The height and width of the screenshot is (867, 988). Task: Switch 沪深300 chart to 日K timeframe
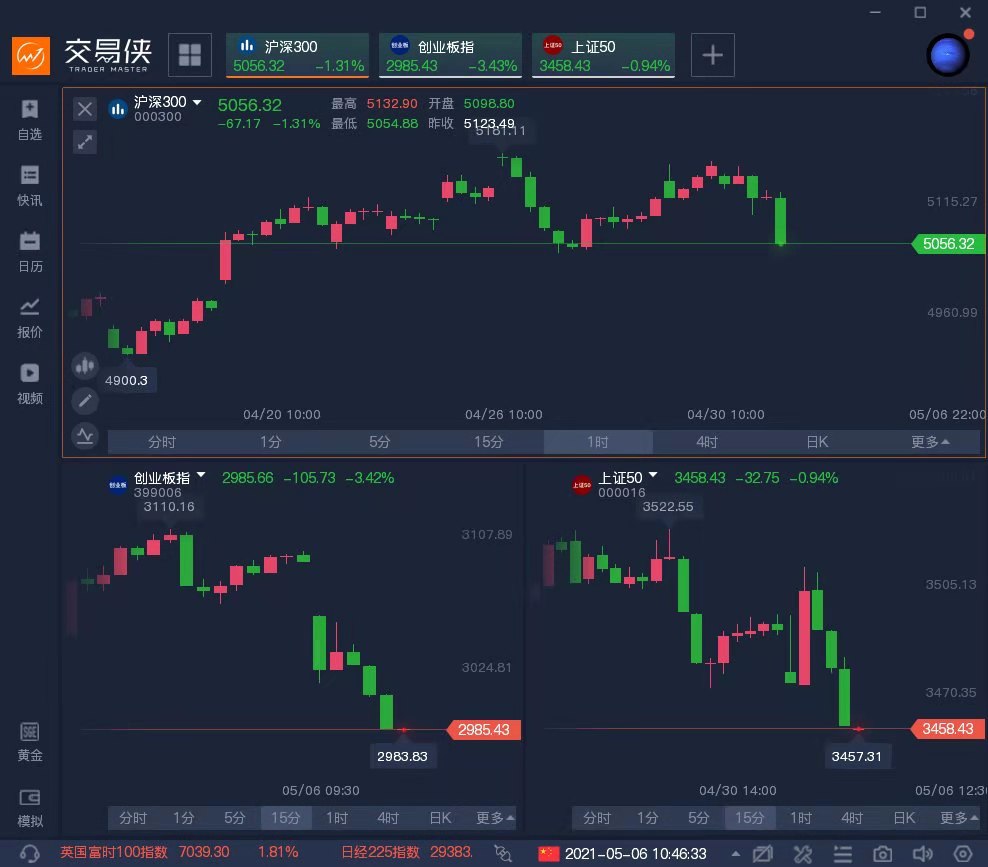(x=817, y=442)
